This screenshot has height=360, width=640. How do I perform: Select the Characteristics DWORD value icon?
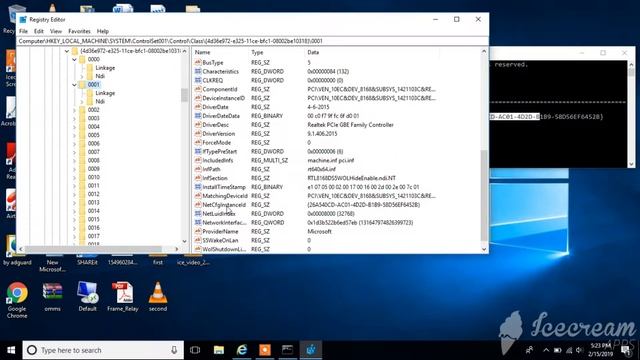coord(198,71)
